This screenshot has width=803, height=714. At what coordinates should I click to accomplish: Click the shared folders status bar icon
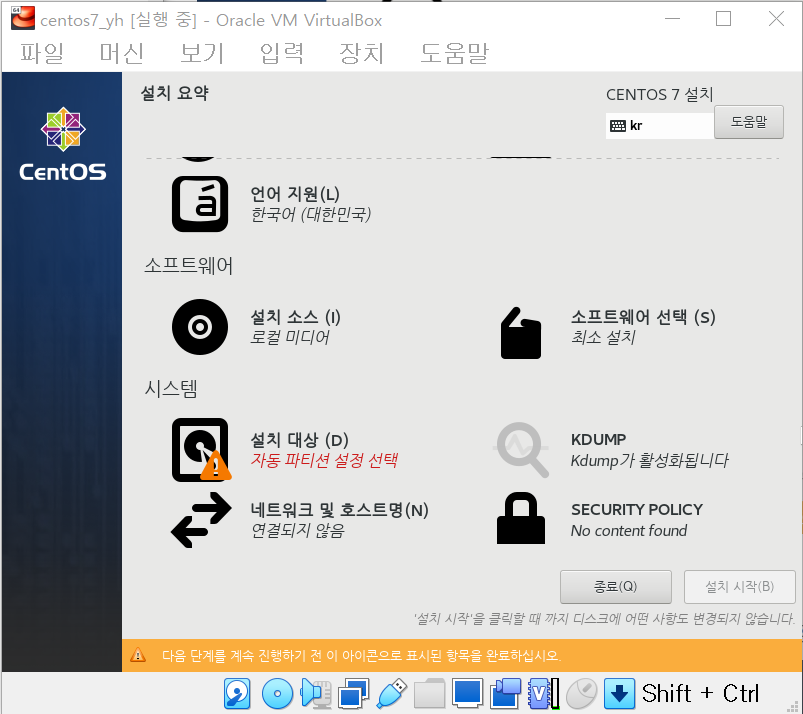coord(429,694)
